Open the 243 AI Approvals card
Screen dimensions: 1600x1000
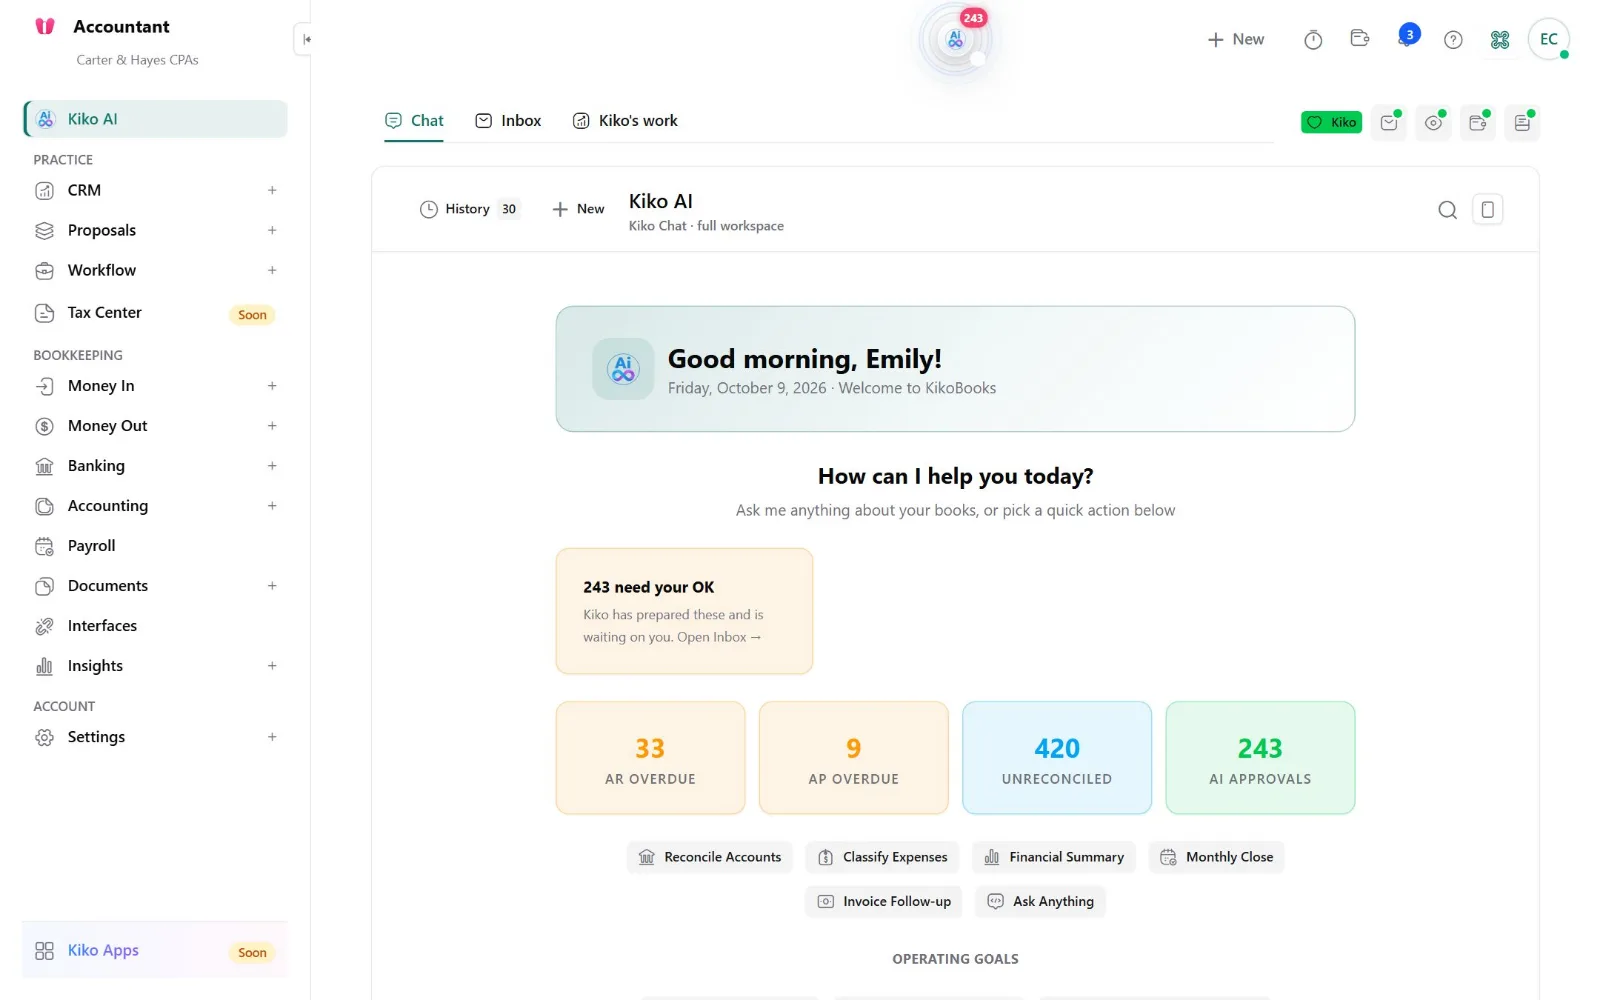pos(1260,758)
